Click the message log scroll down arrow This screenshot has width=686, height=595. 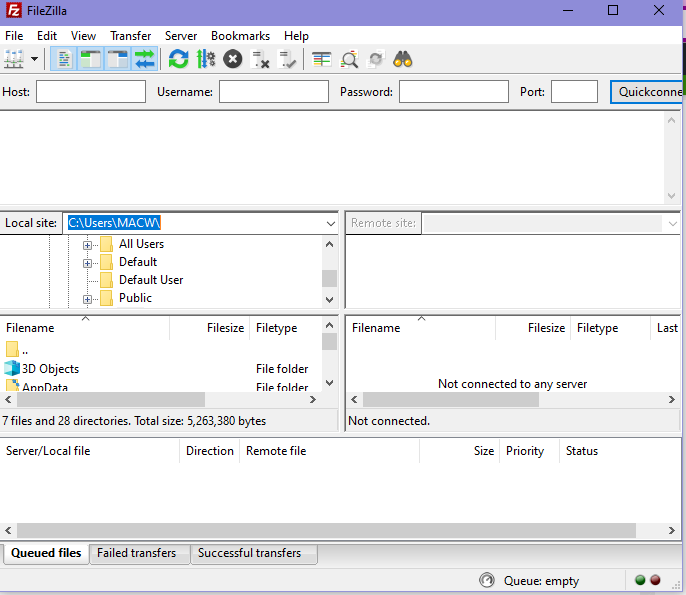[x=672, y=196]
